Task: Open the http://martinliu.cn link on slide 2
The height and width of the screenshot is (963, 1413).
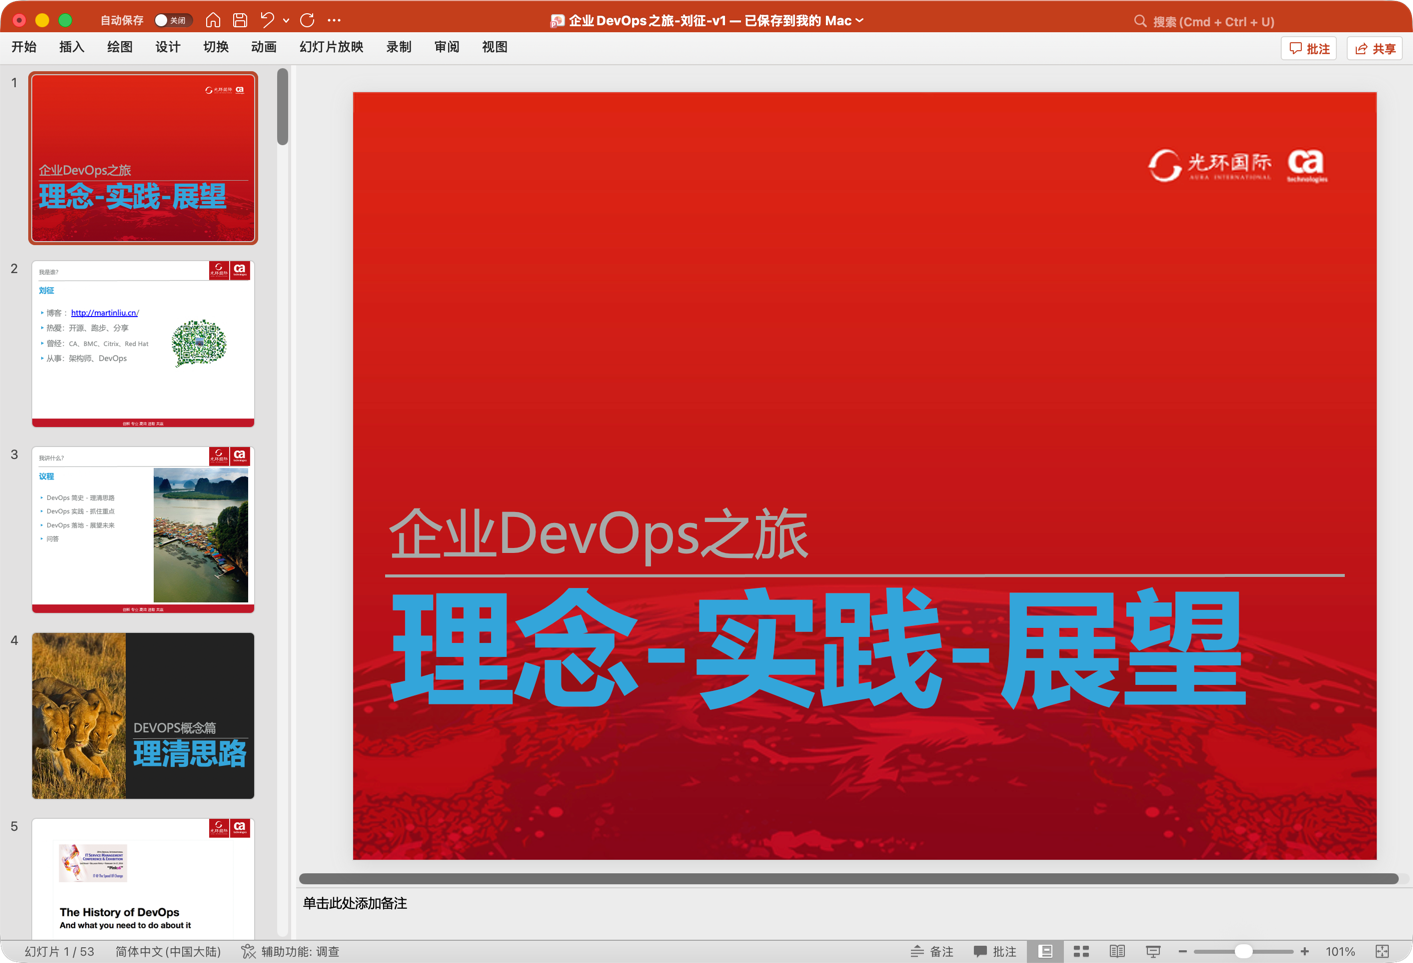Action: point(103,312)
